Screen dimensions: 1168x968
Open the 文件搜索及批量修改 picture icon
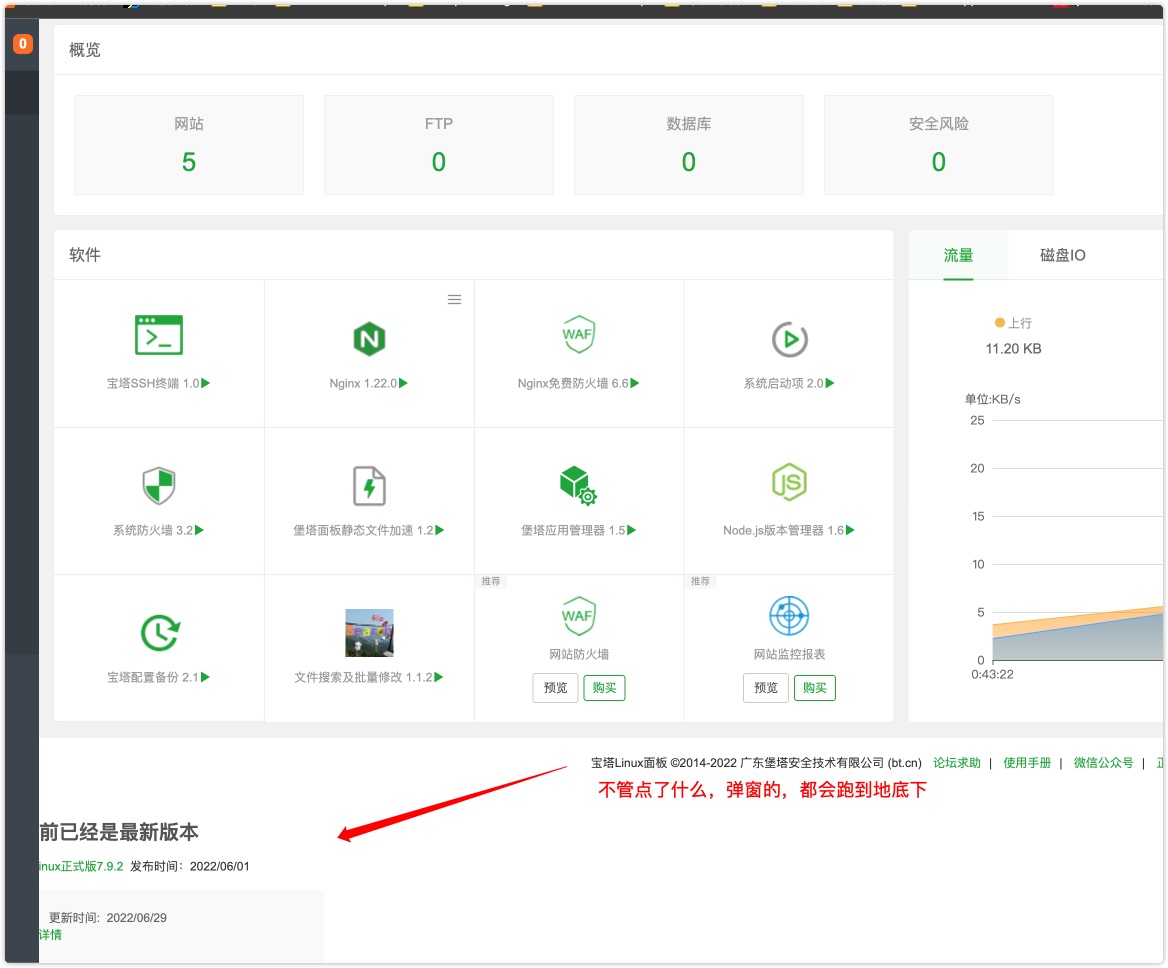pyautogui.click(x=369, y=633)
